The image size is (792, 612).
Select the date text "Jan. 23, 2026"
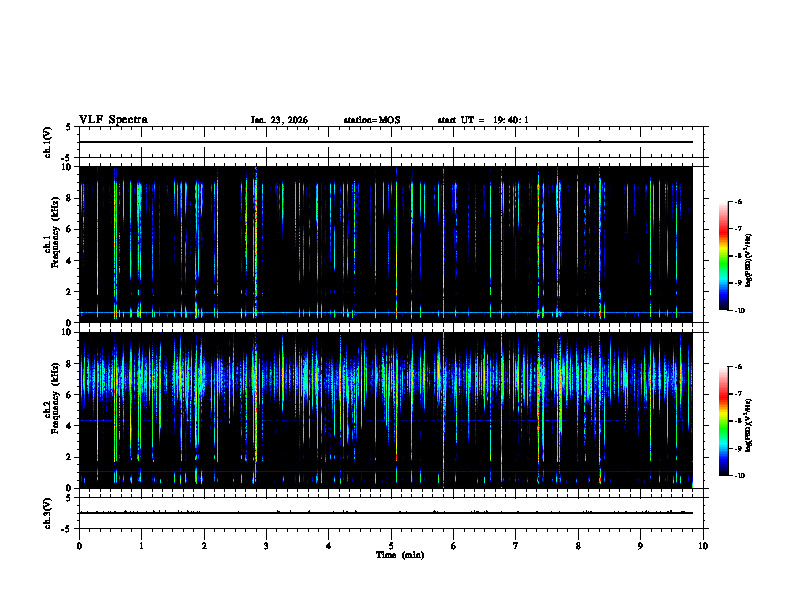[x=279, y=120]
